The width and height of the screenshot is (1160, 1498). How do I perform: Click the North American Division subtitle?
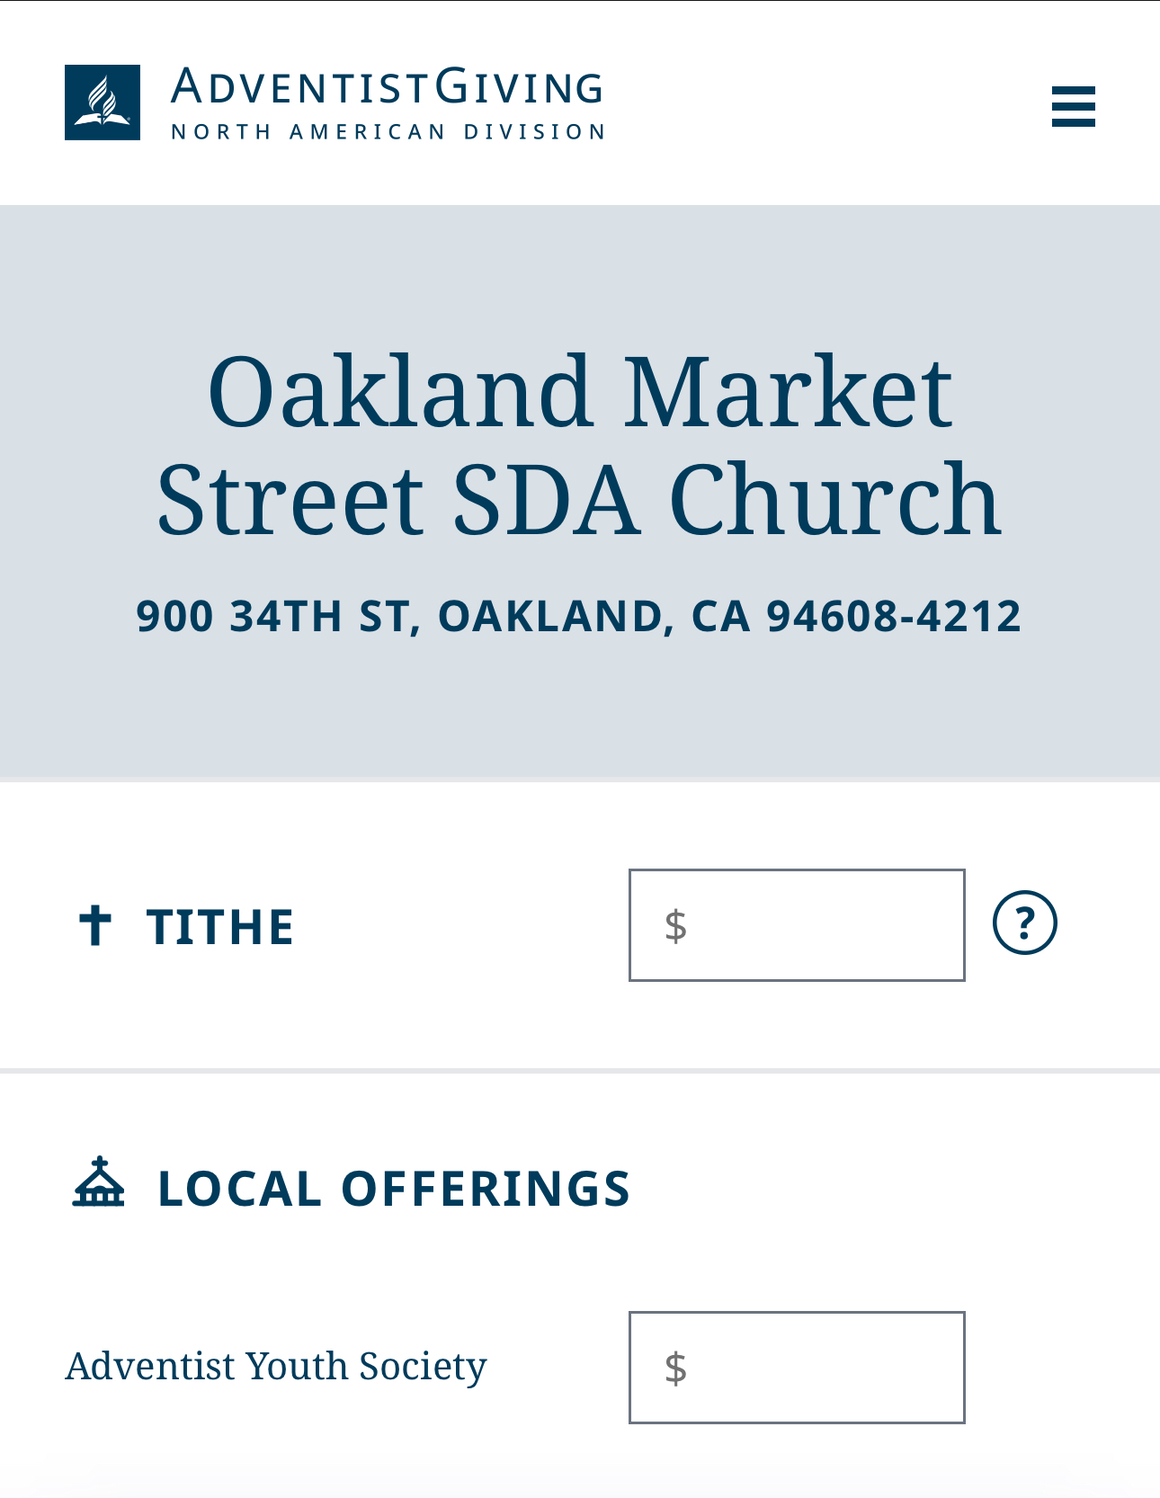[x=388, y=132]
